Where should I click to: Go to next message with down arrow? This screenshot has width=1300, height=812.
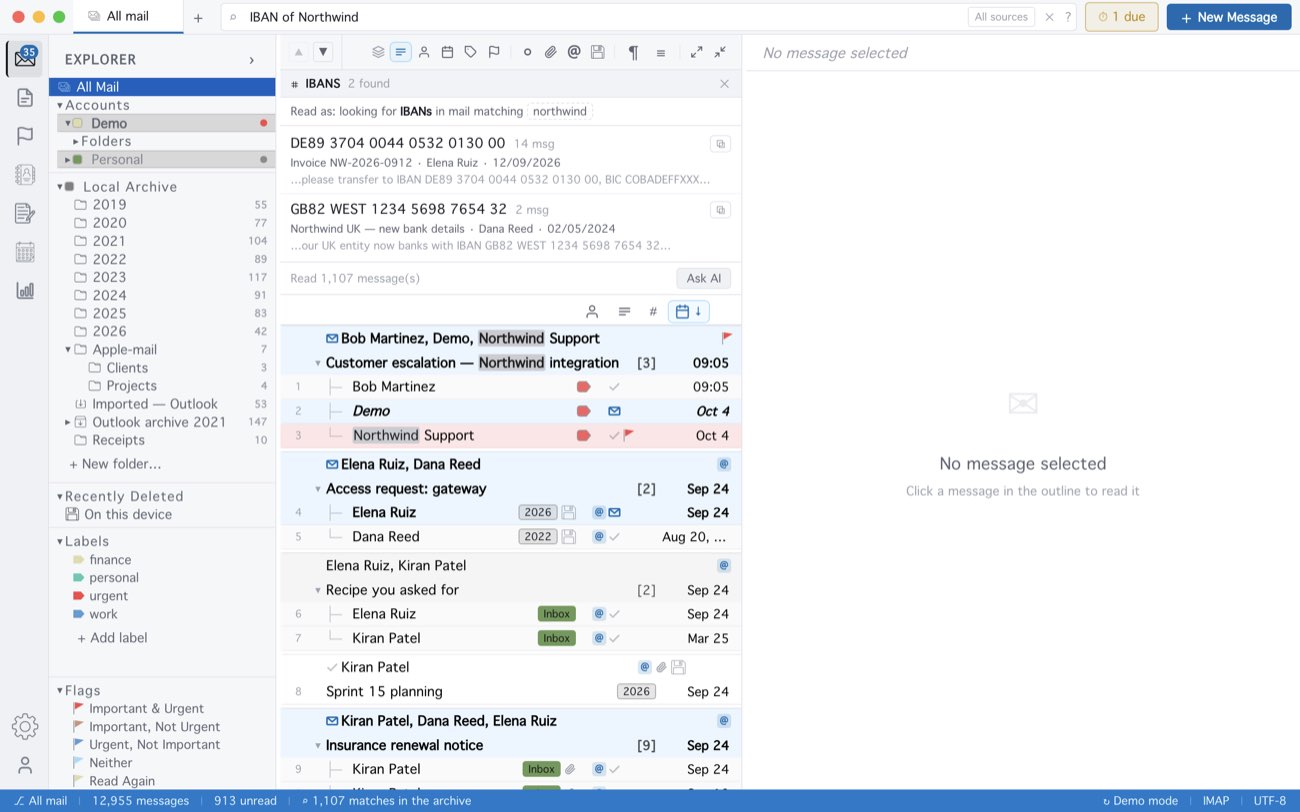coord(322,52)
